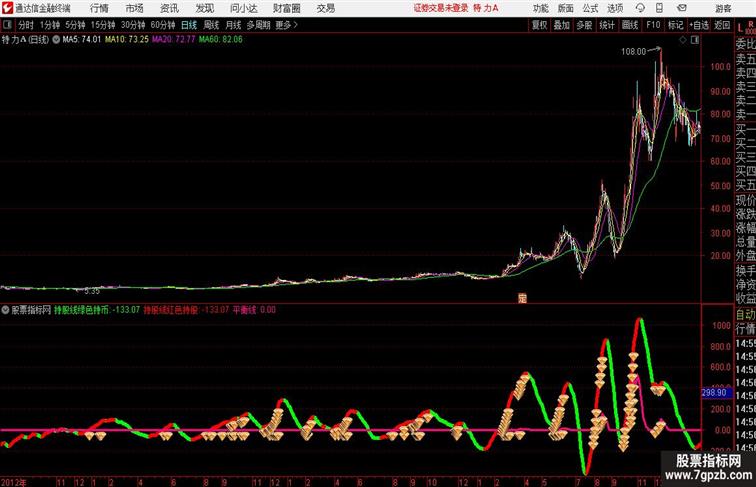Click the 自动 label in right panel
The image size is (756, 487).
click(745, 314)
